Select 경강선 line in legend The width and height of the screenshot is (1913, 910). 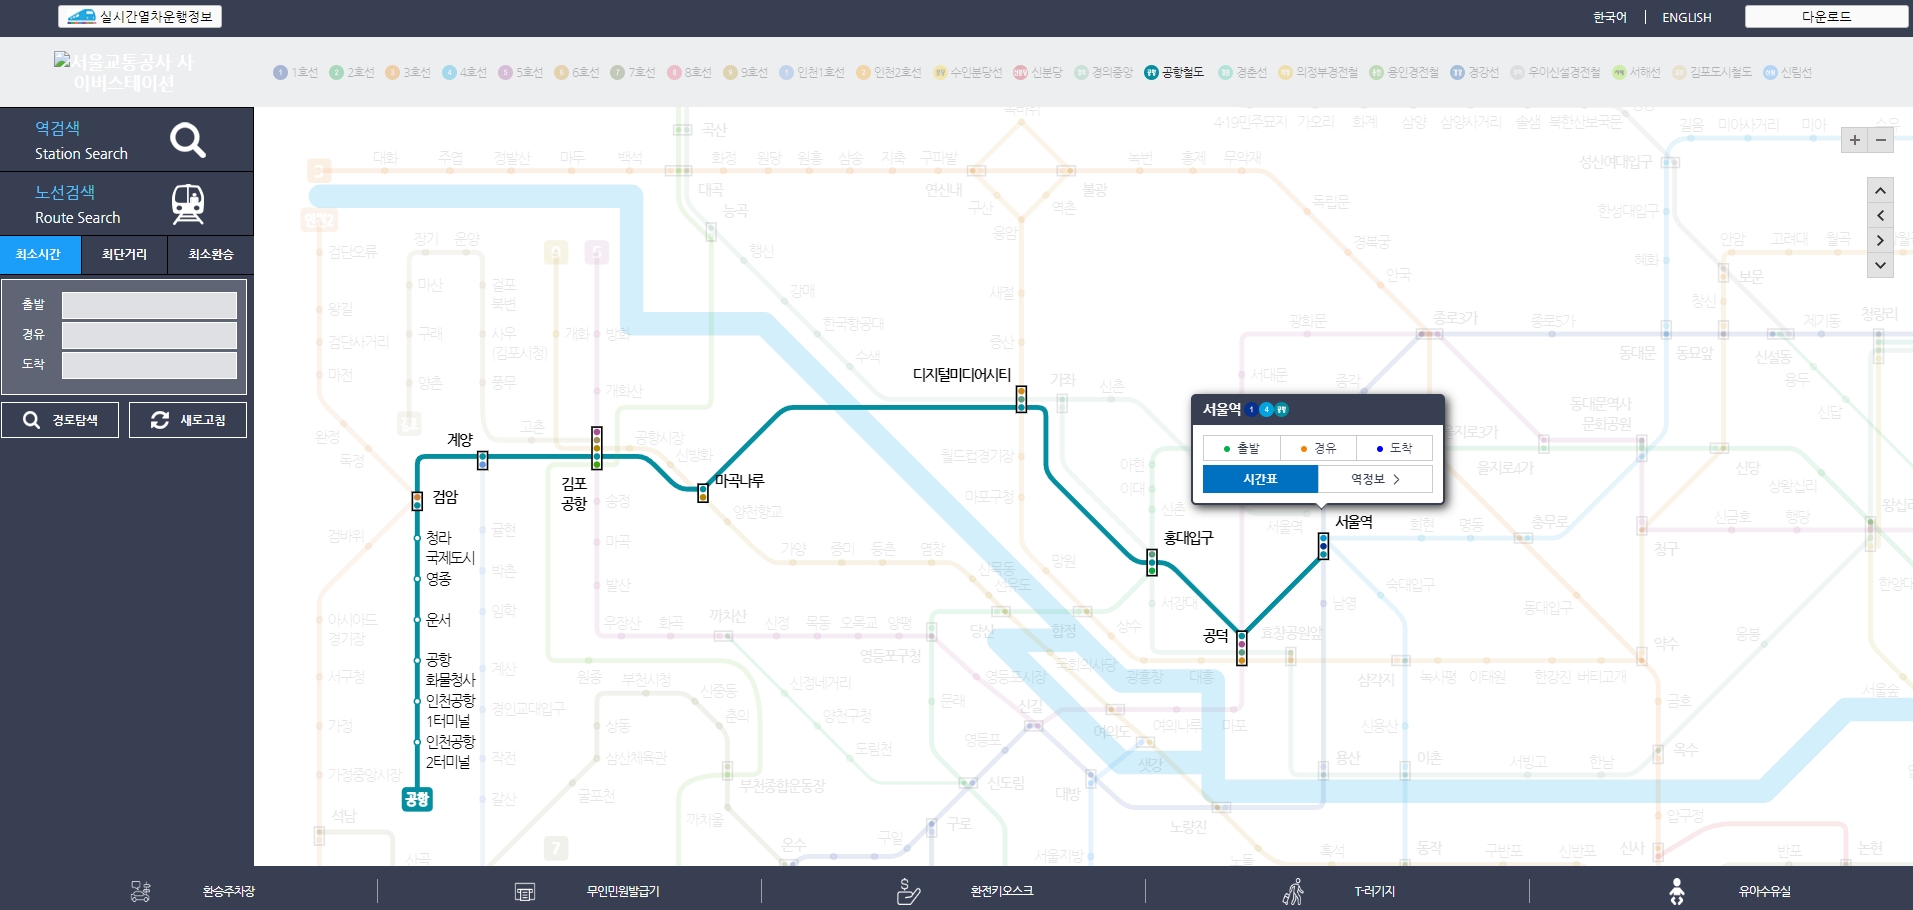[1475, 72]
